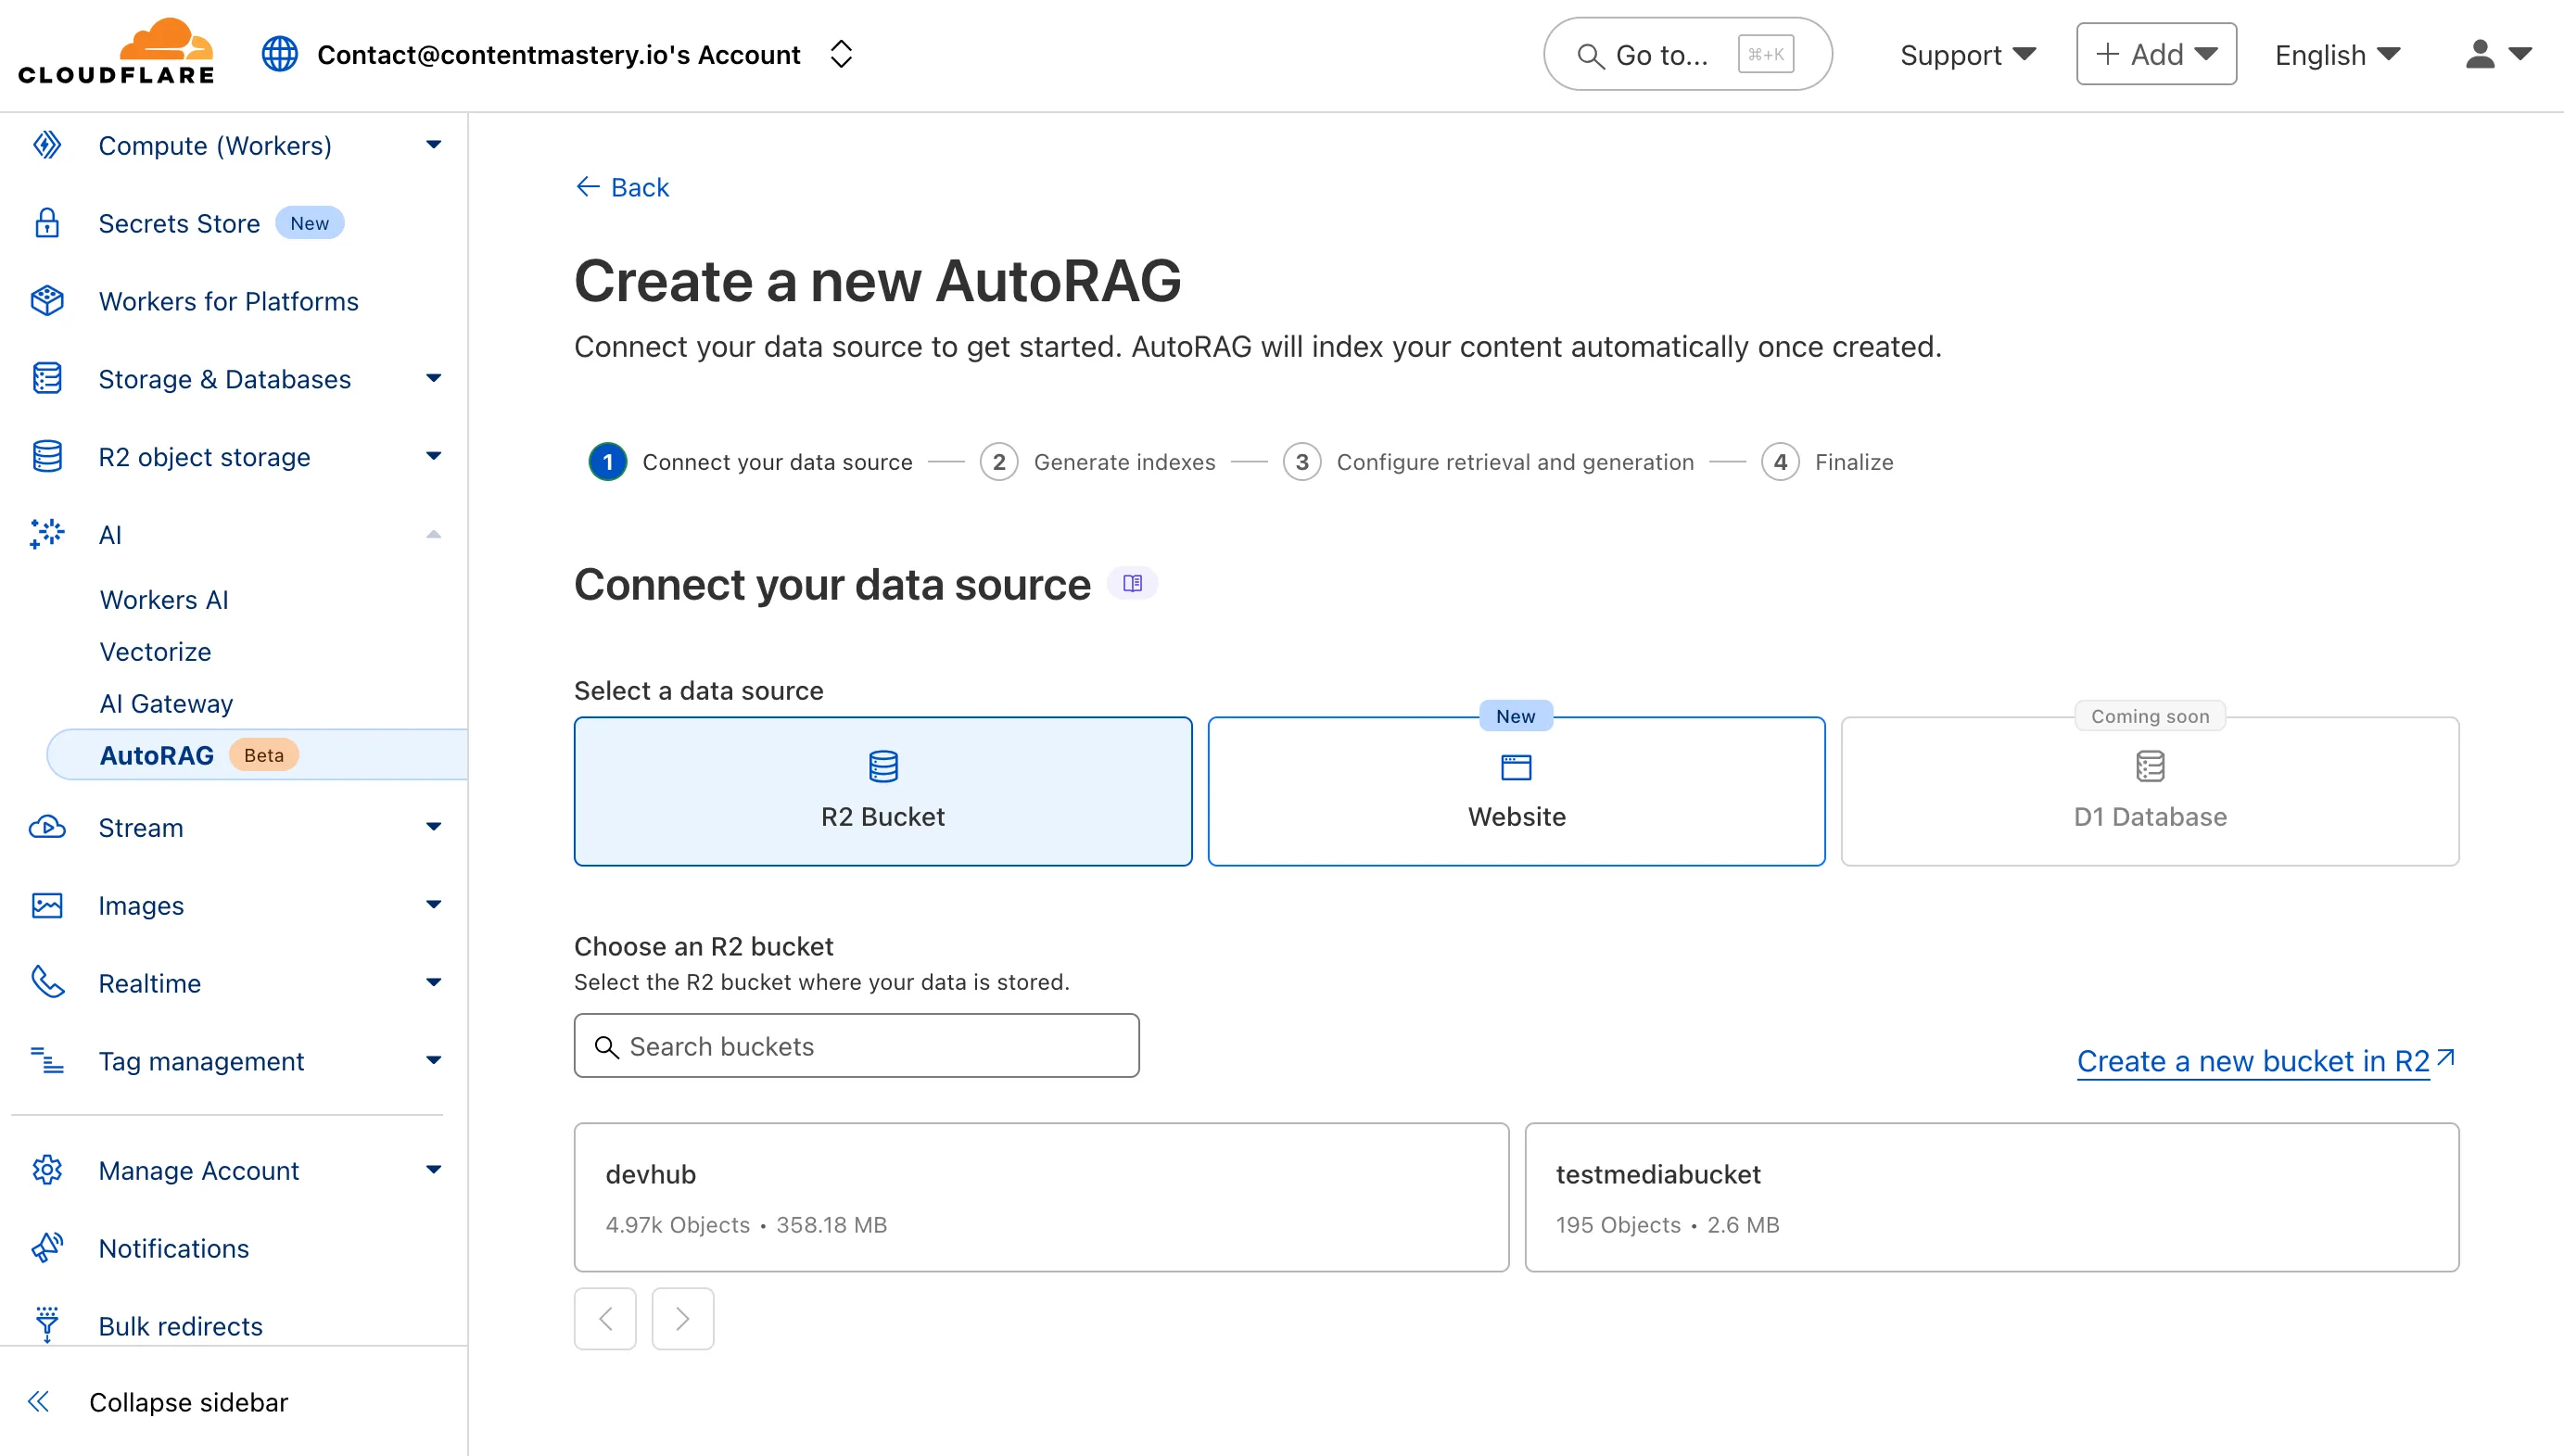Click the Compute (Workers) sidebar icon

[47, 146]
